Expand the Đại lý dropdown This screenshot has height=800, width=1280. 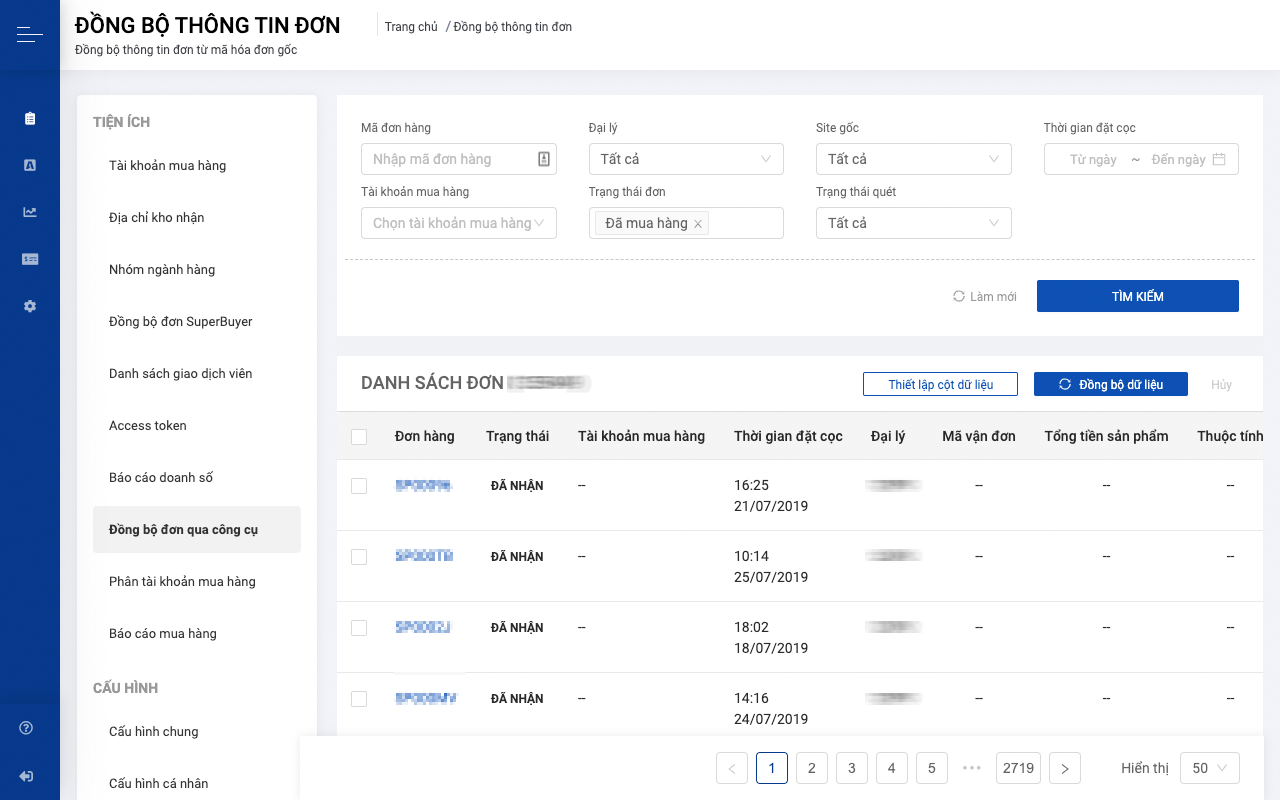[686, 159]
